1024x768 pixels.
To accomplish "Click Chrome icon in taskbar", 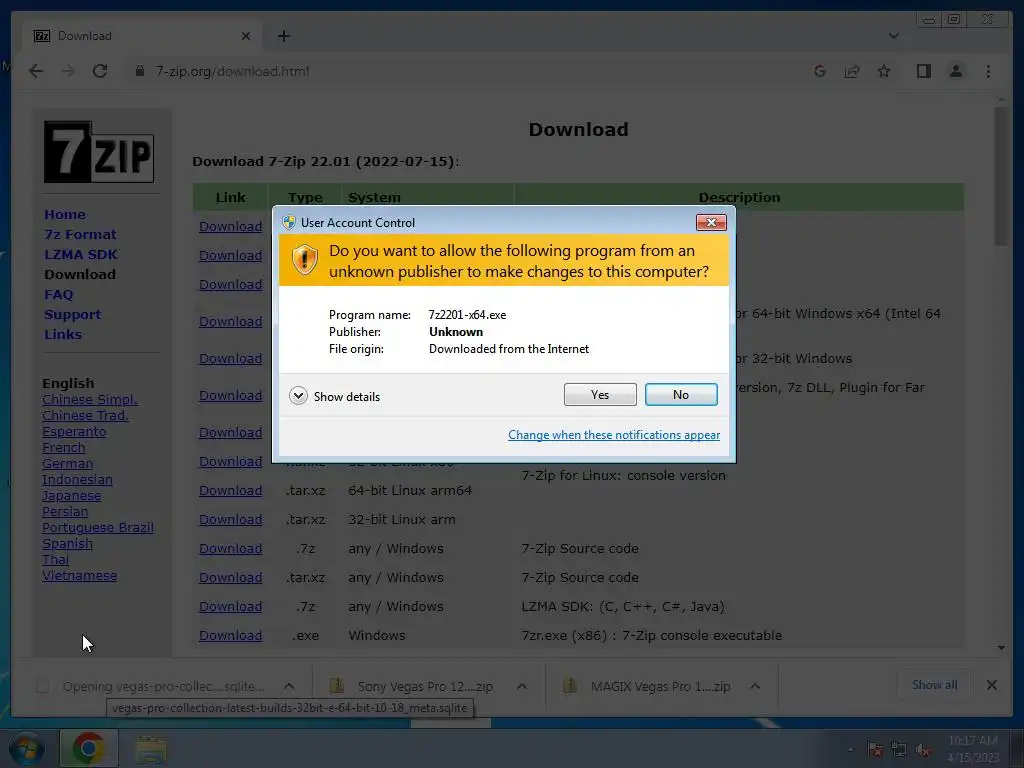I will click(x=89, y=748).
